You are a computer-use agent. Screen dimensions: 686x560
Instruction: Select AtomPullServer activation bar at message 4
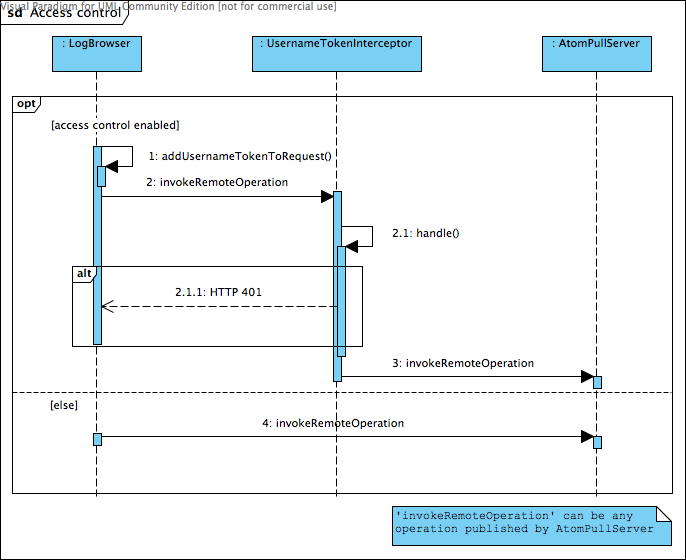tap(597, 442)
